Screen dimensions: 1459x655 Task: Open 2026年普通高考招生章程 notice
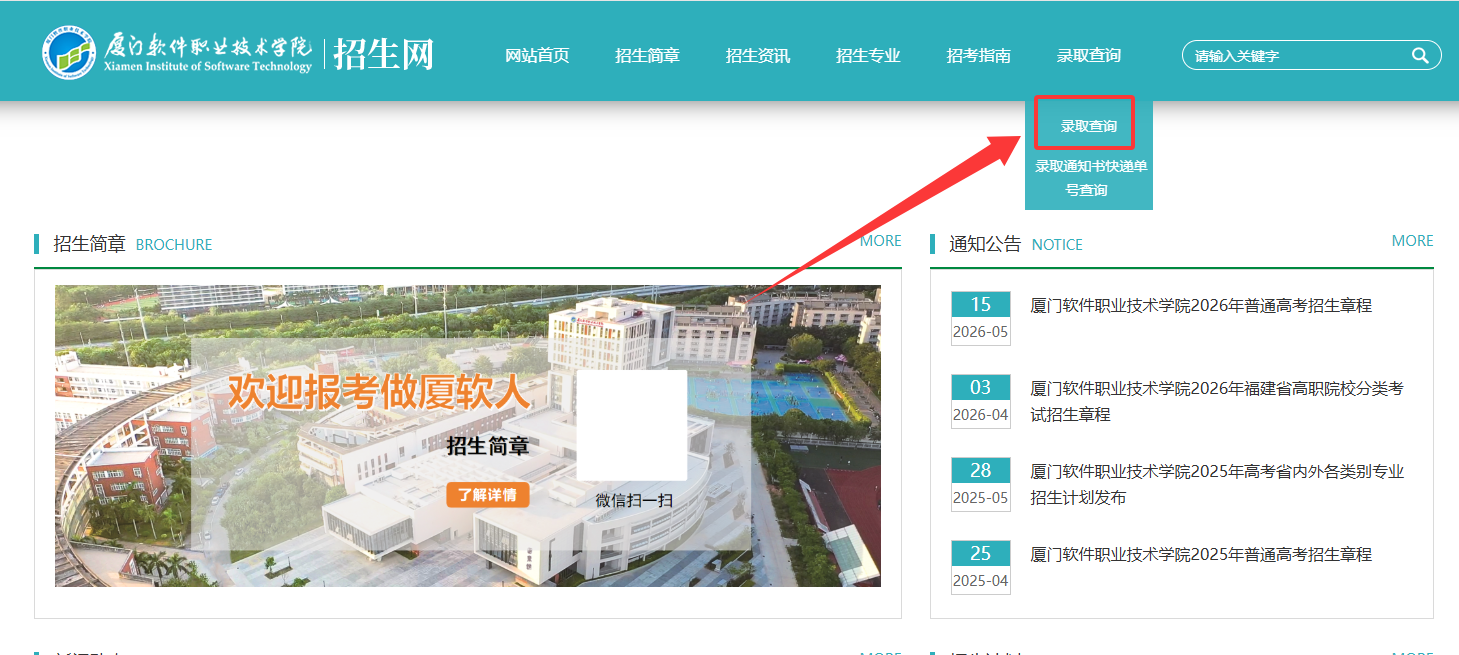point(1201,305)
